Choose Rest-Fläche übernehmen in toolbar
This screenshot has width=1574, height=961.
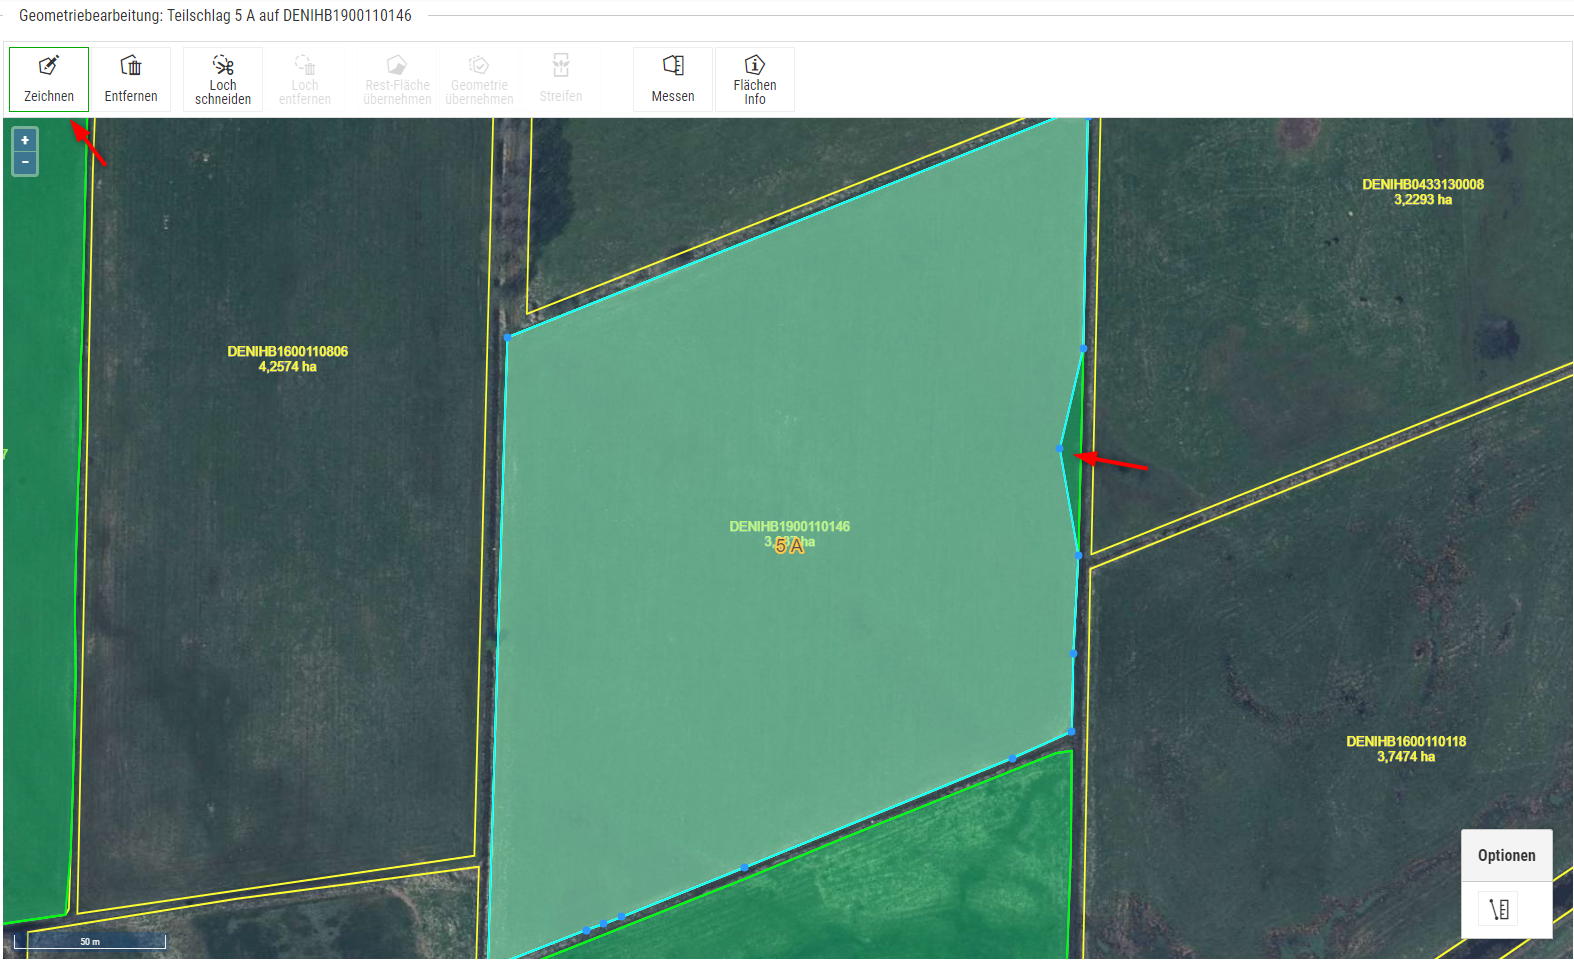pyautogui.click(x=397, y=79)
